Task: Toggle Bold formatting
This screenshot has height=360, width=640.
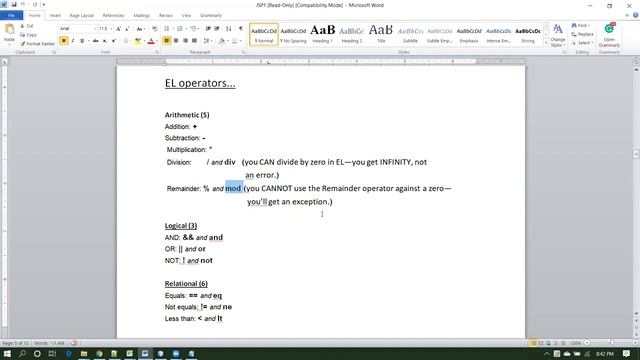Action: pos(64,41)
